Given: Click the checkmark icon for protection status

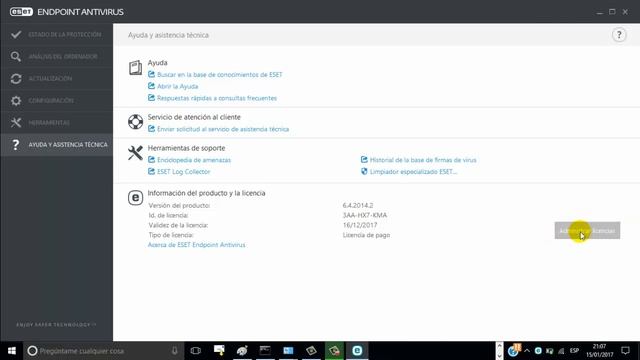Looking at the screenshot, I should 16,35.
